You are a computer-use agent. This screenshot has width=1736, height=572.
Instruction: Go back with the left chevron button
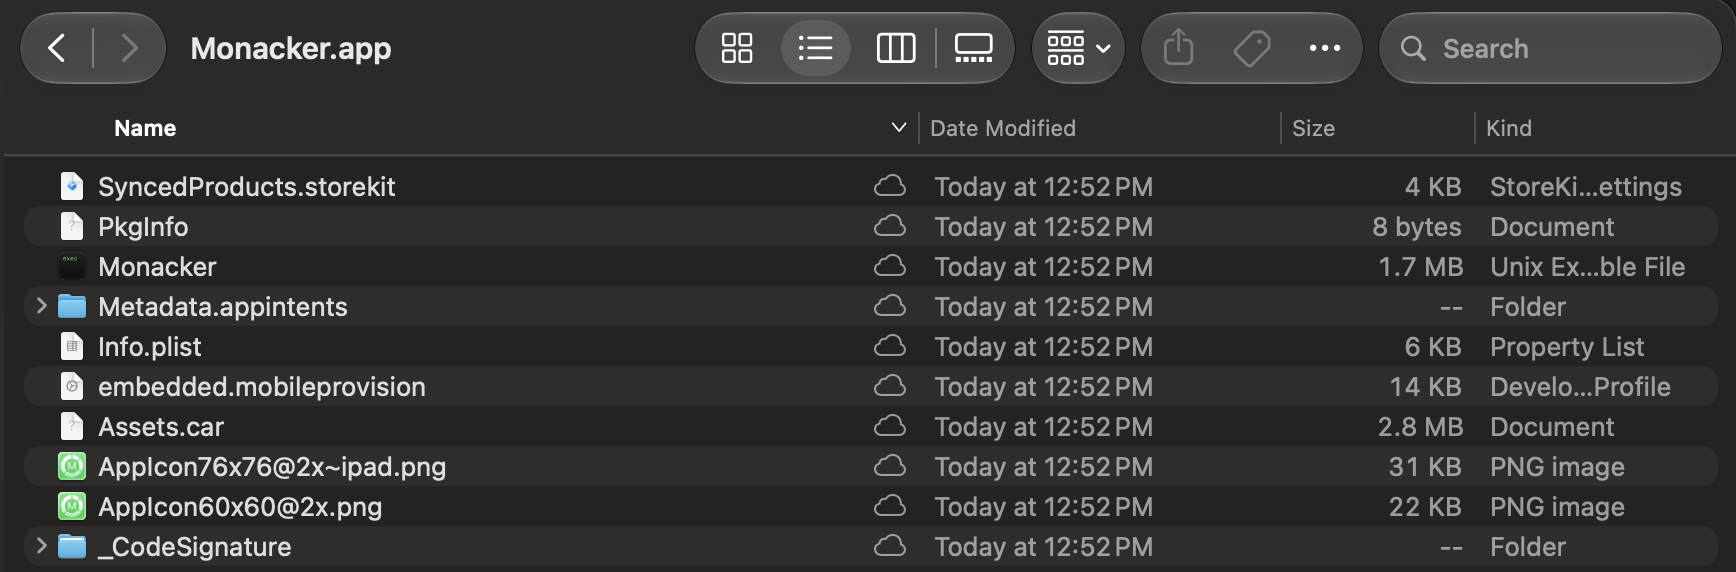(57, 48)
